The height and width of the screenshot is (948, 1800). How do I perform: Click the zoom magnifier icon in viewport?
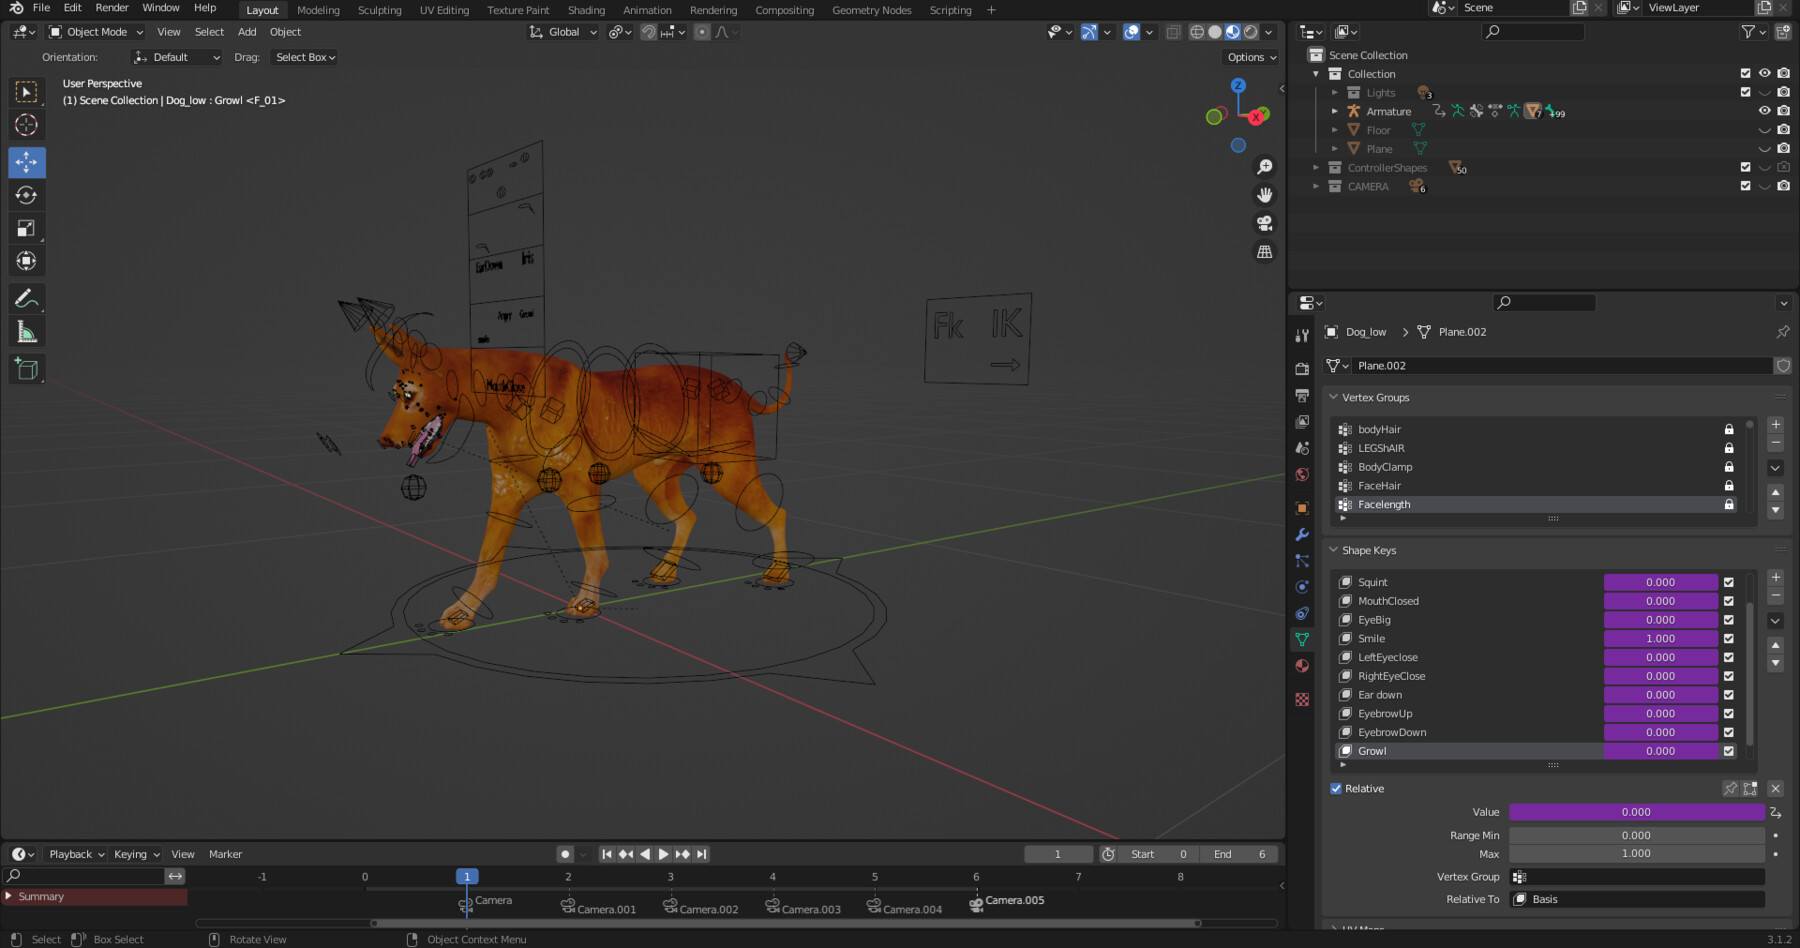tap(1265, 166)
